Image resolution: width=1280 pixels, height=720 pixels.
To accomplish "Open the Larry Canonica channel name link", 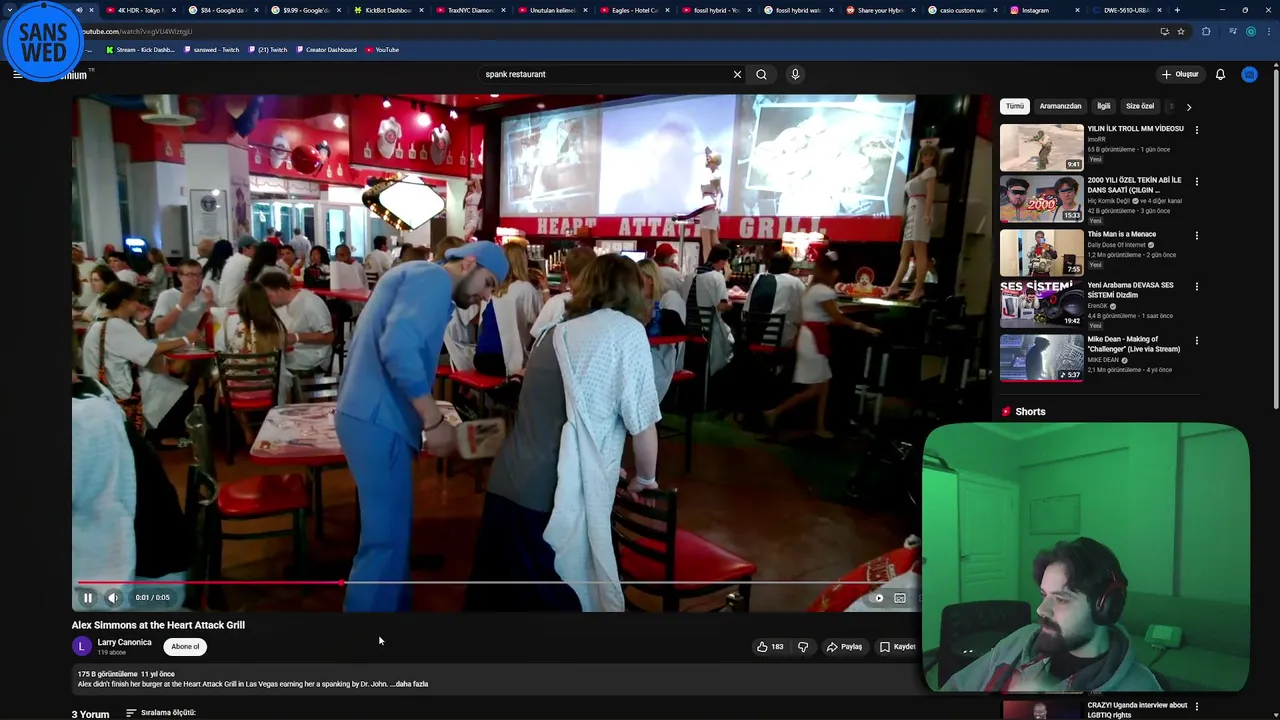I will (124, 642).
